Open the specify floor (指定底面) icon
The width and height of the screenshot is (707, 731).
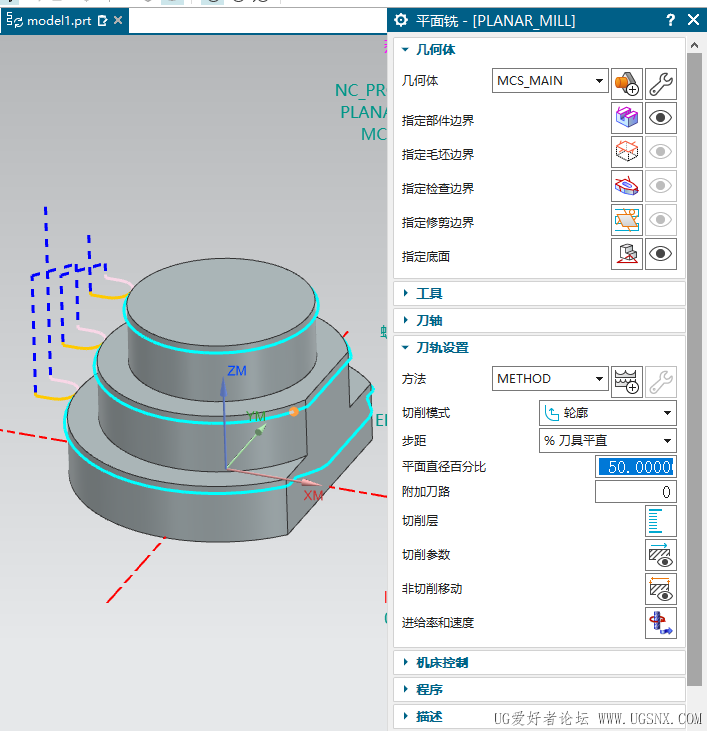627,254
